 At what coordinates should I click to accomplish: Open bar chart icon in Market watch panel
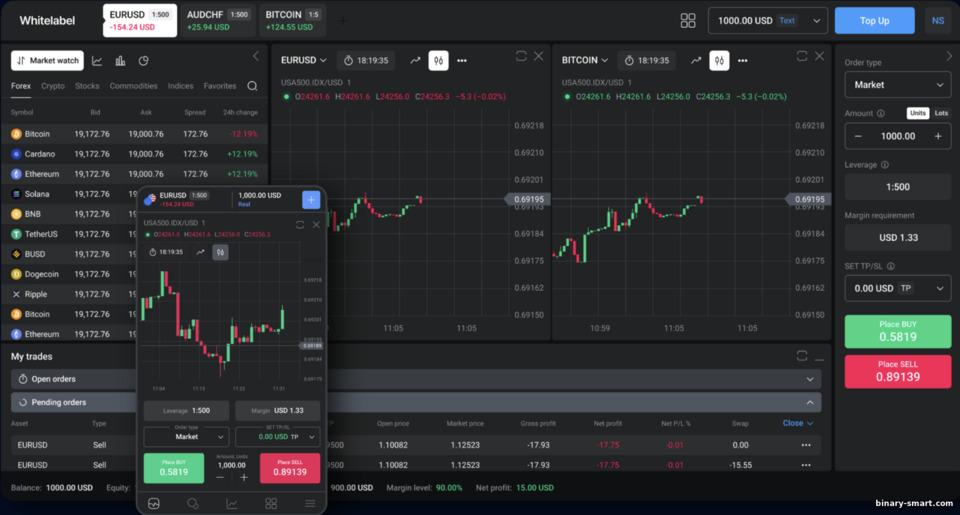point(120,61)
